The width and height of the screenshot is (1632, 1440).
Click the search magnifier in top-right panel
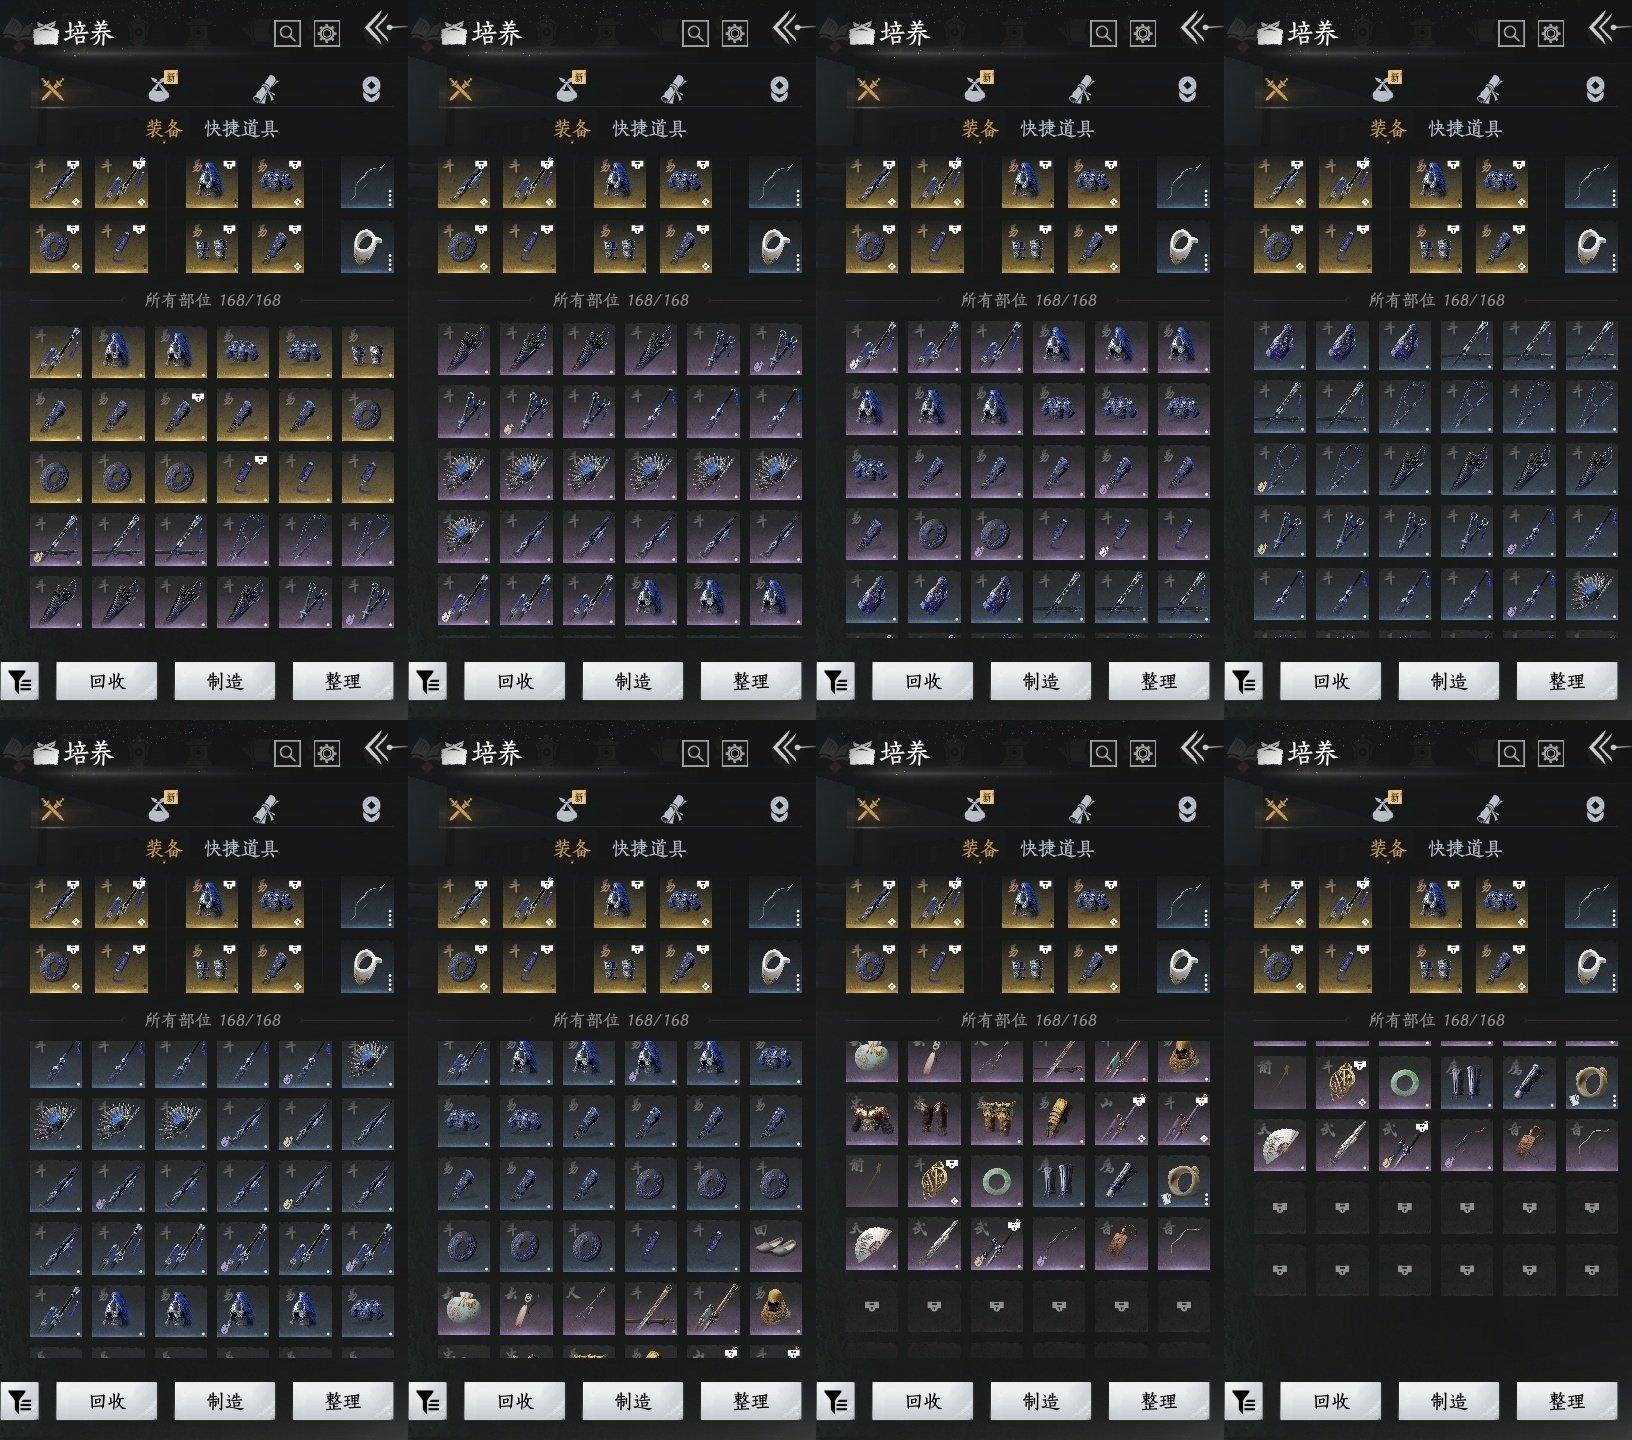click(x=1511, y=34)
